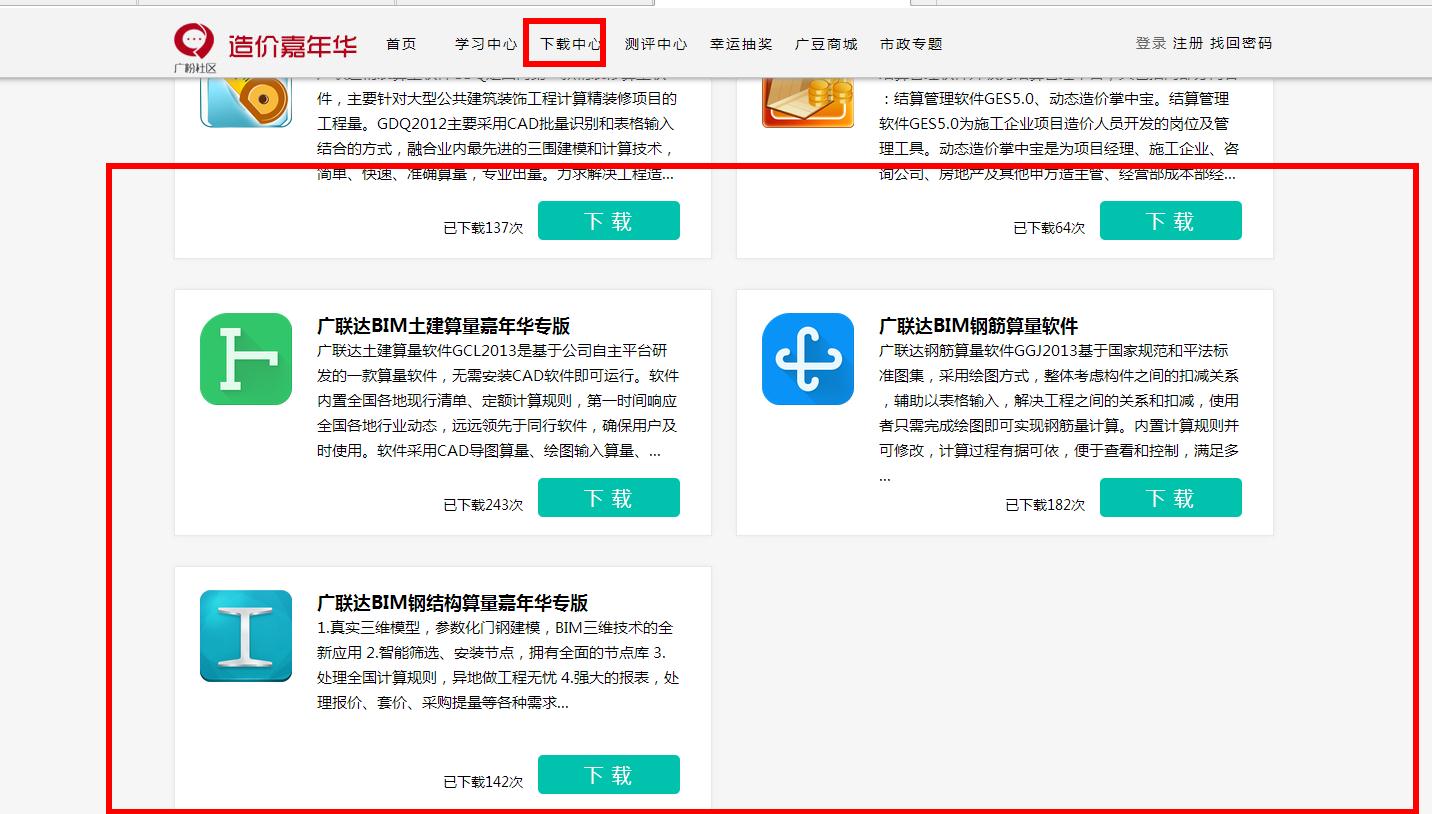Open 广豆商城 navigation item
Viewport: 1432px width, 814px height.
click(826, 44)
